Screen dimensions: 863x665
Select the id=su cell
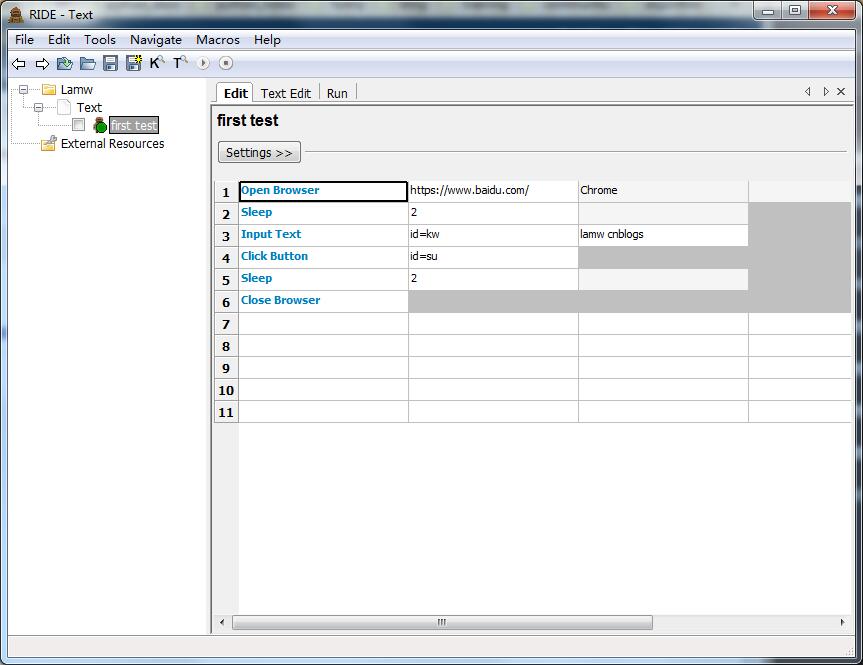pyautogui.click(x=493, y=257)
